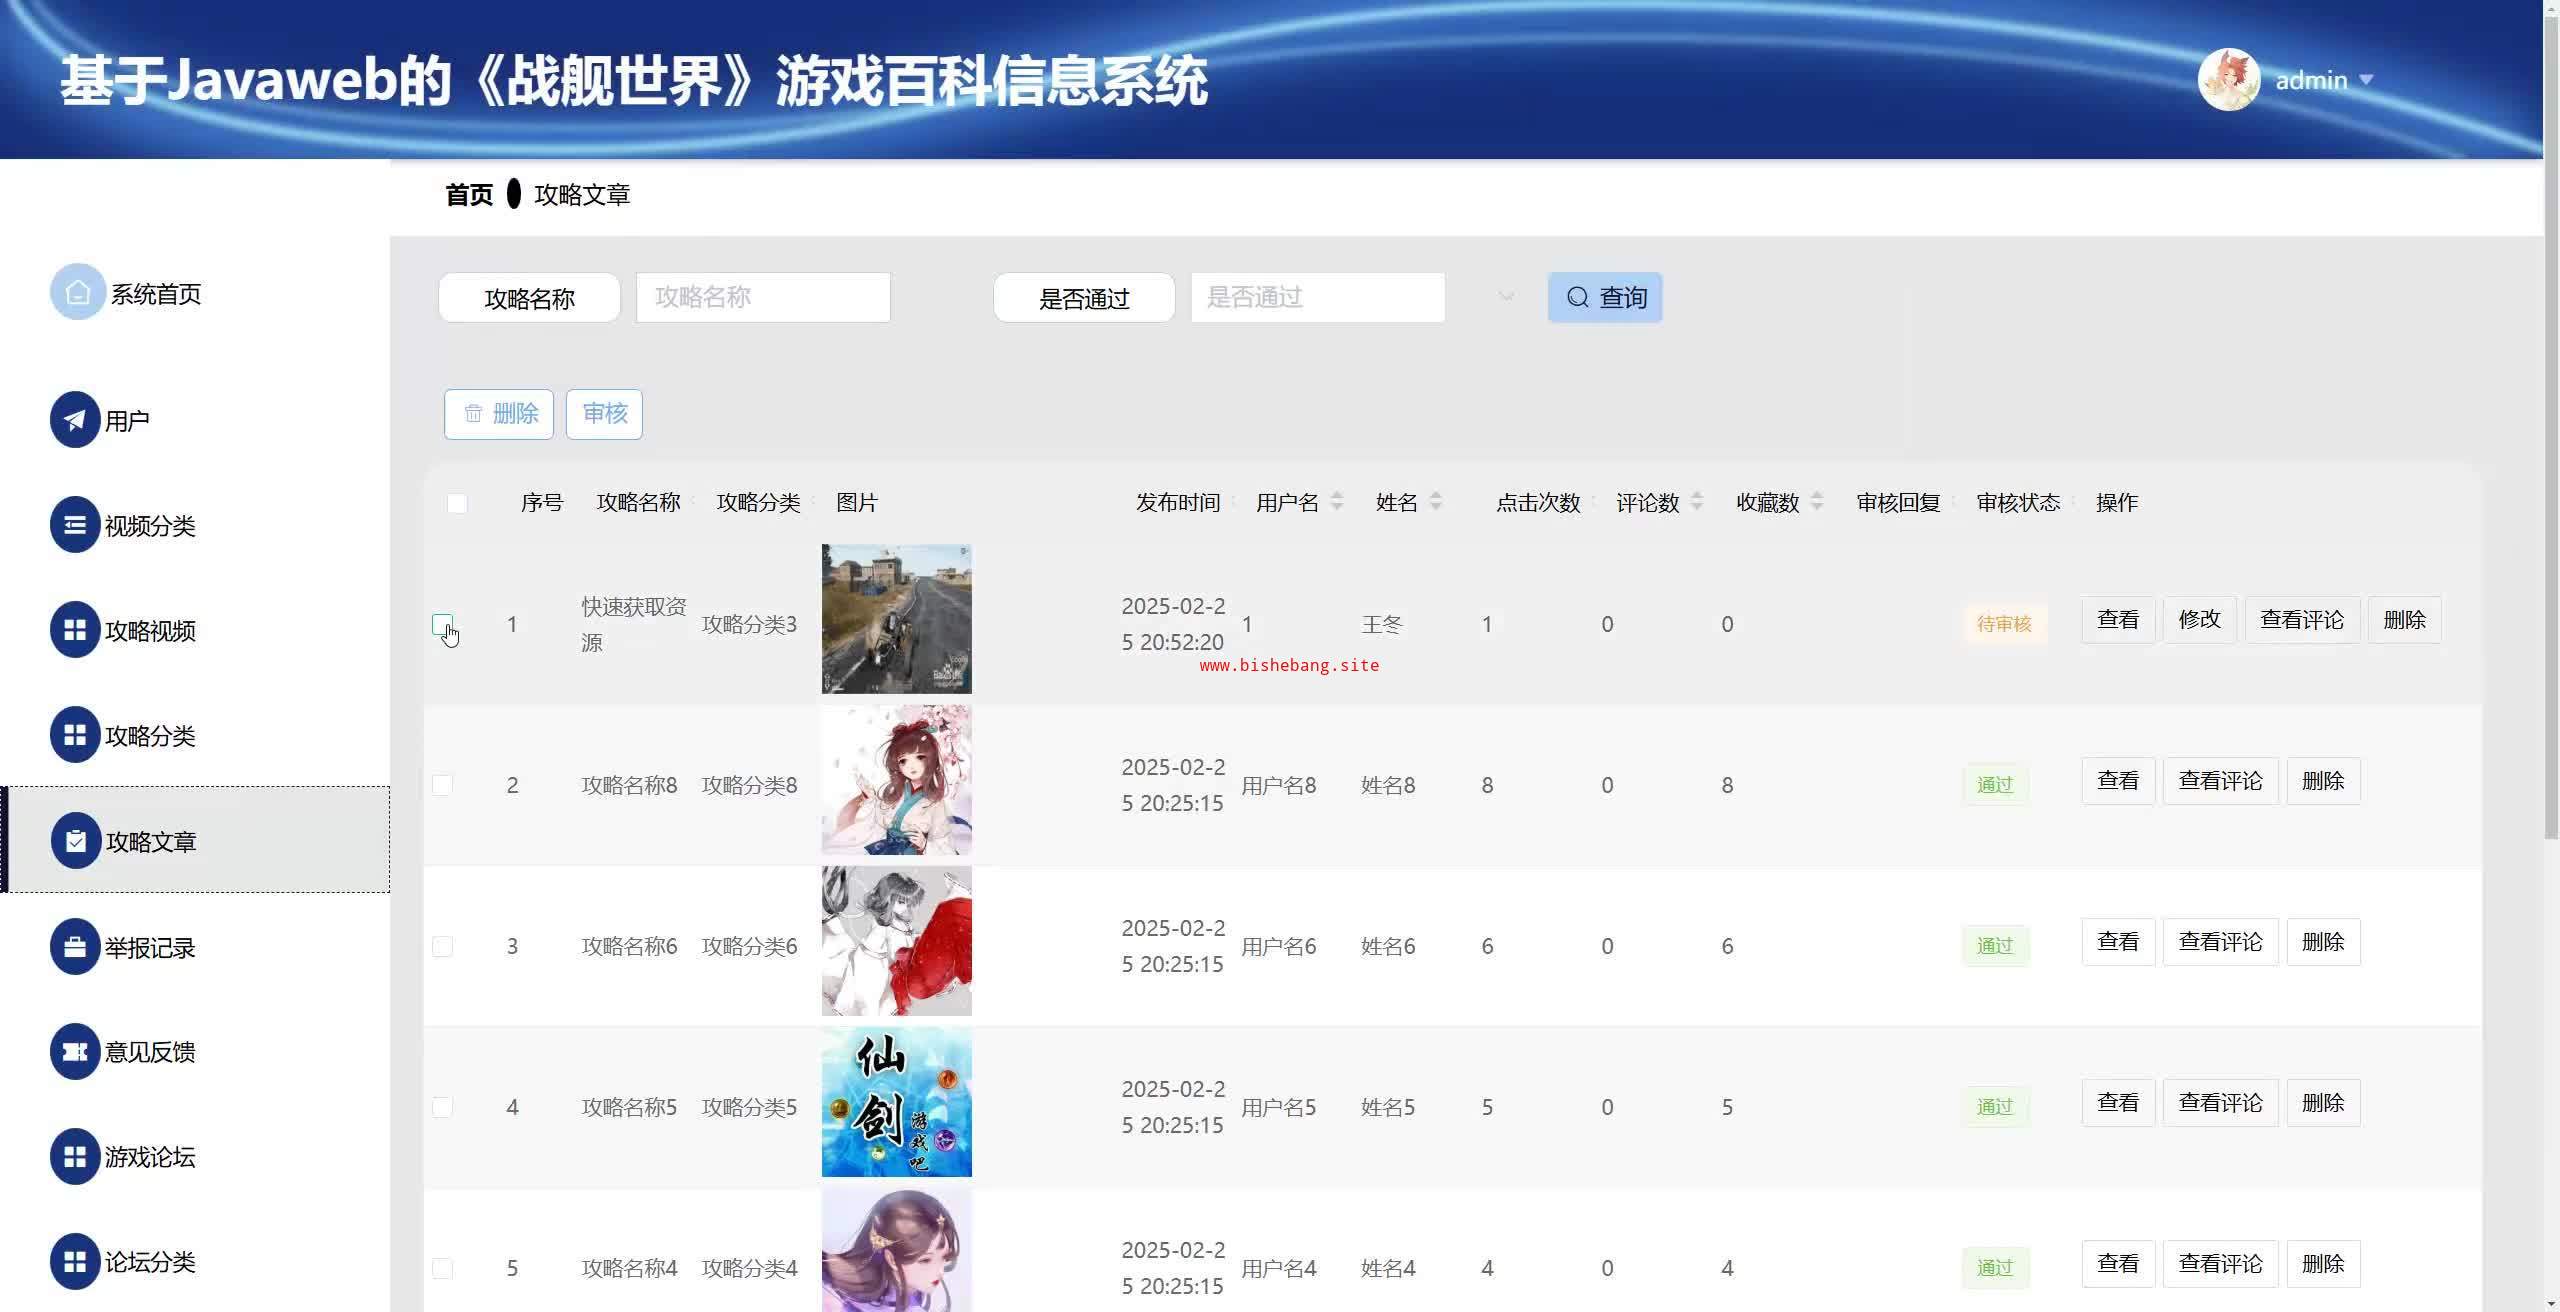Click the admin avatar picture
Screen dimensions: 2560x1312
tap(2228, 80)
